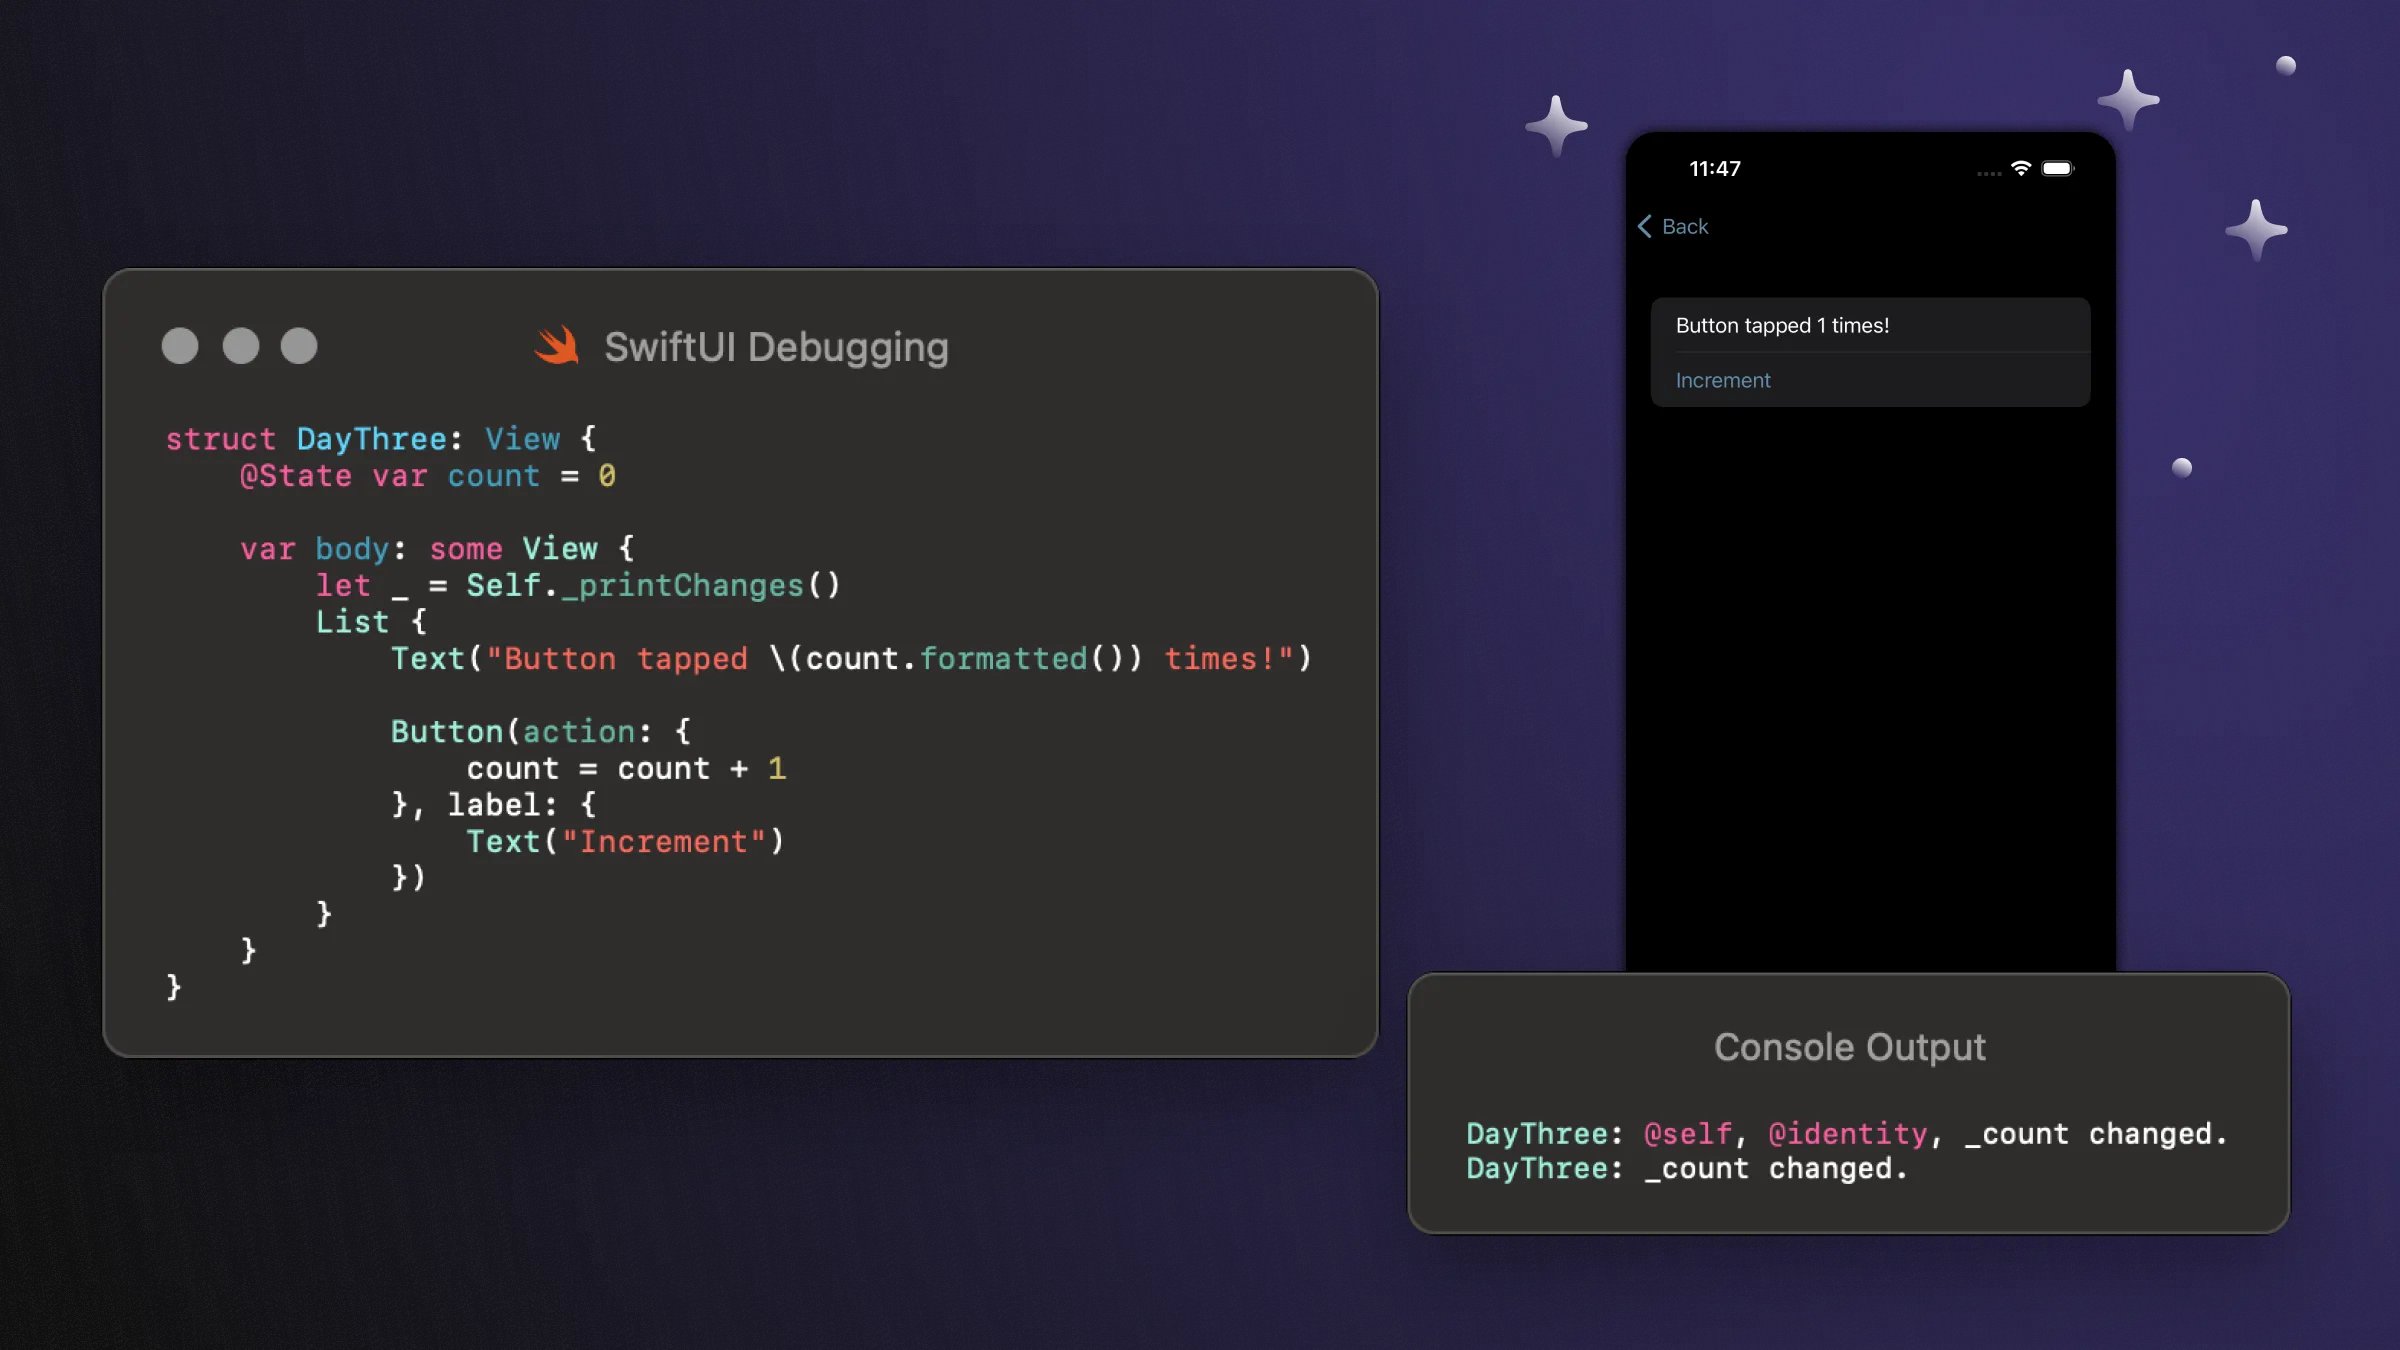
Task: Click the count variable initializer value 0
Action: [x=607, y=476]
